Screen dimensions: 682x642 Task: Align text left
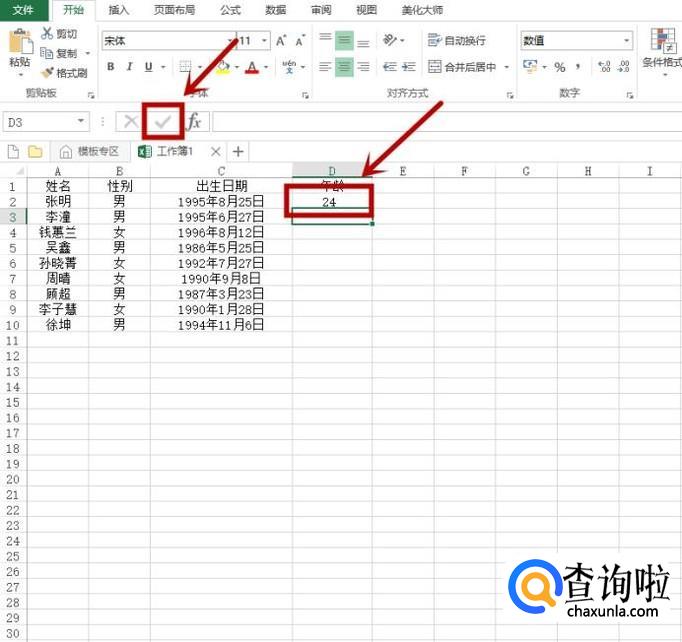tap(325, 67)
